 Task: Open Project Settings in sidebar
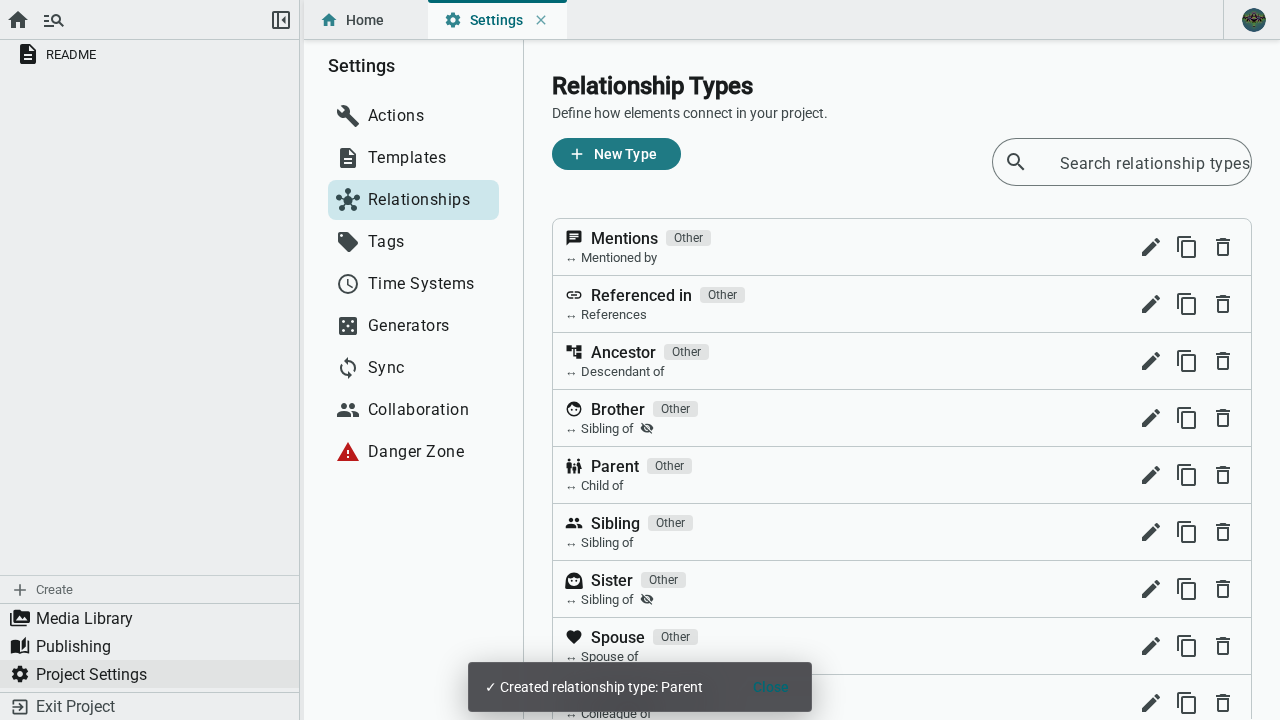pyautogui.click(x=150, y=674)
